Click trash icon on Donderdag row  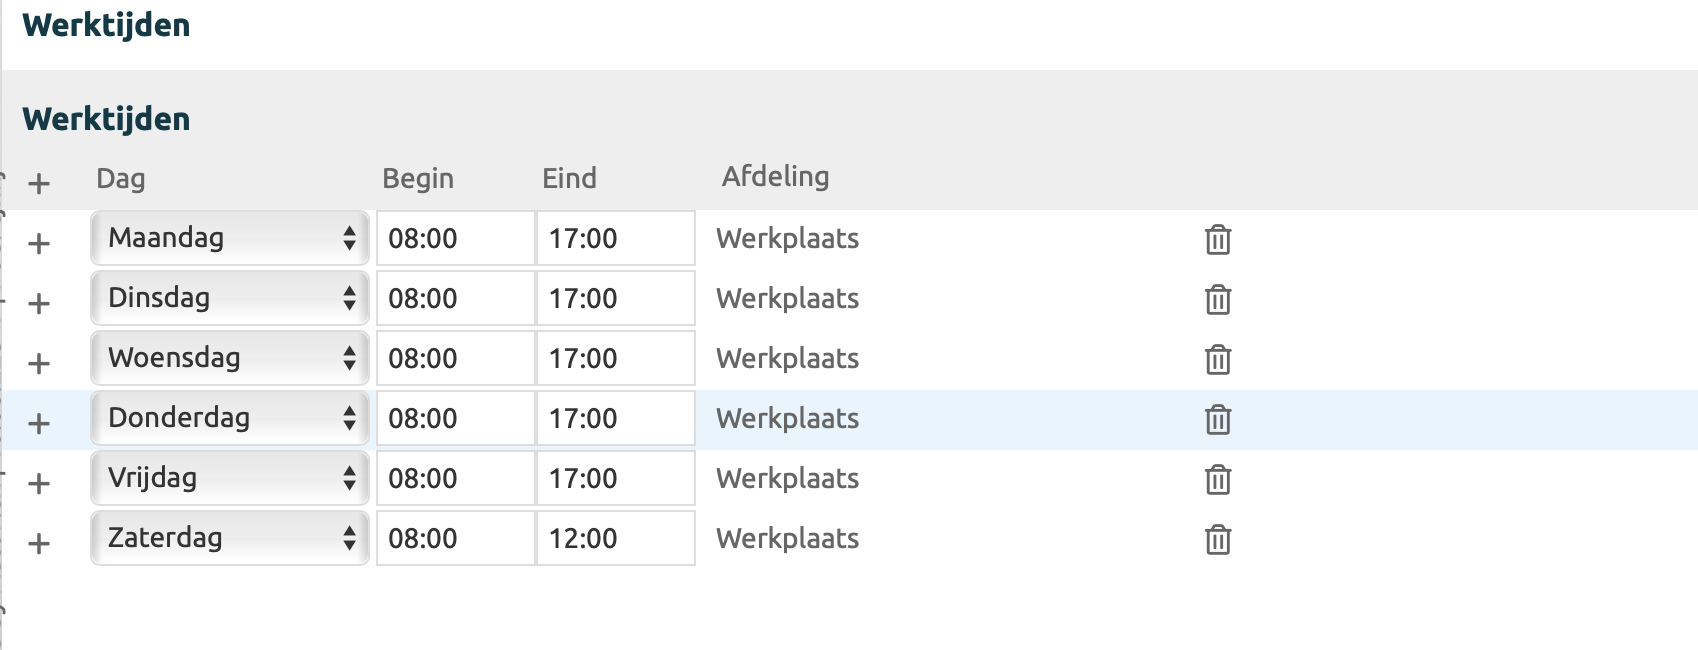point(1217,420)
